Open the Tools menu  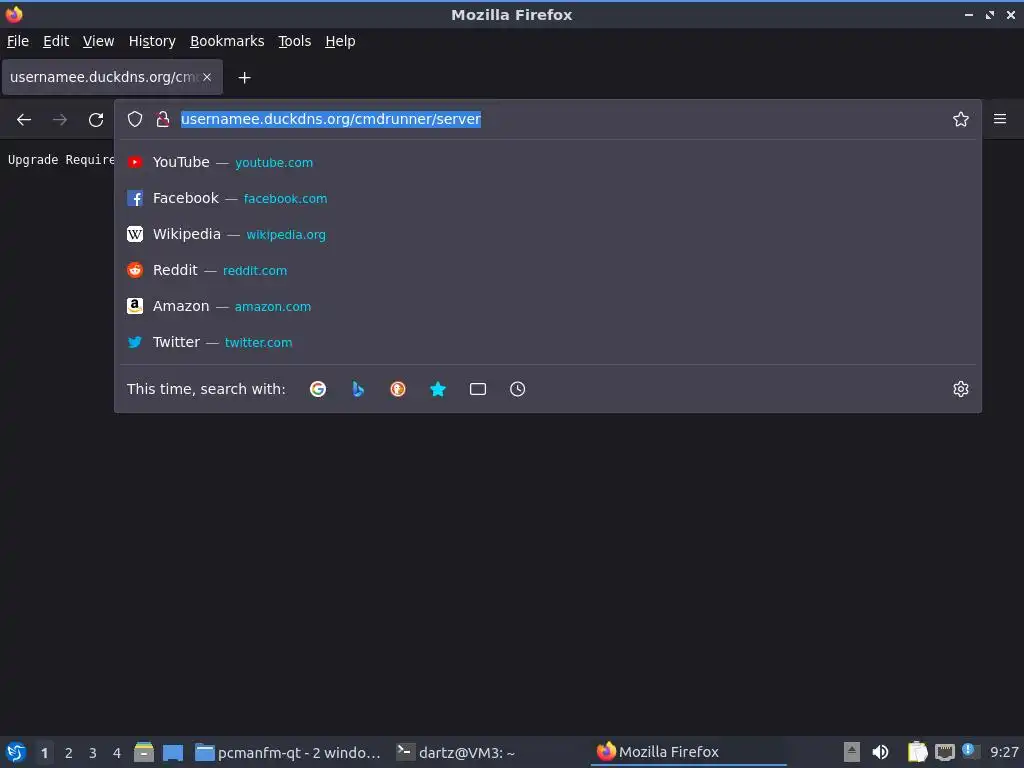click(295, 41)
